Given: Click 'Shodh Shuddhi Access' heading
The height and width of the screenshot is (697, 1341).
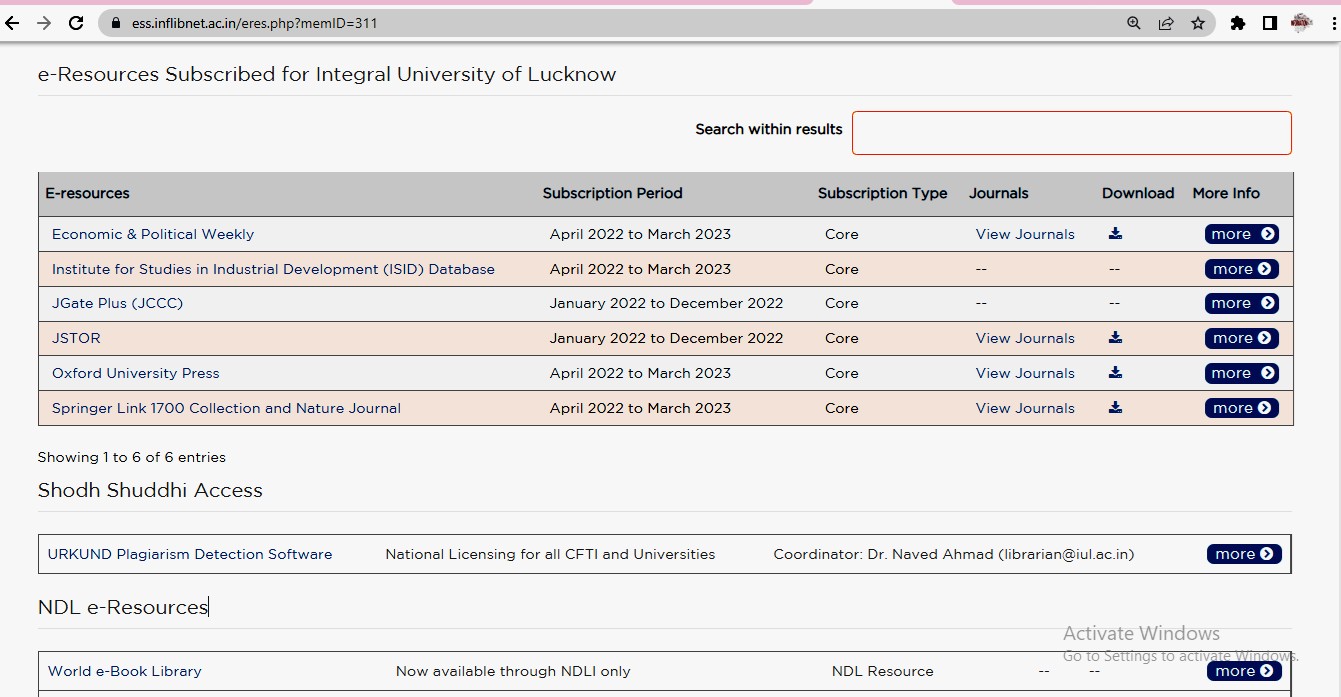Looking at the screenshot, I should click(x=150, y=490).
